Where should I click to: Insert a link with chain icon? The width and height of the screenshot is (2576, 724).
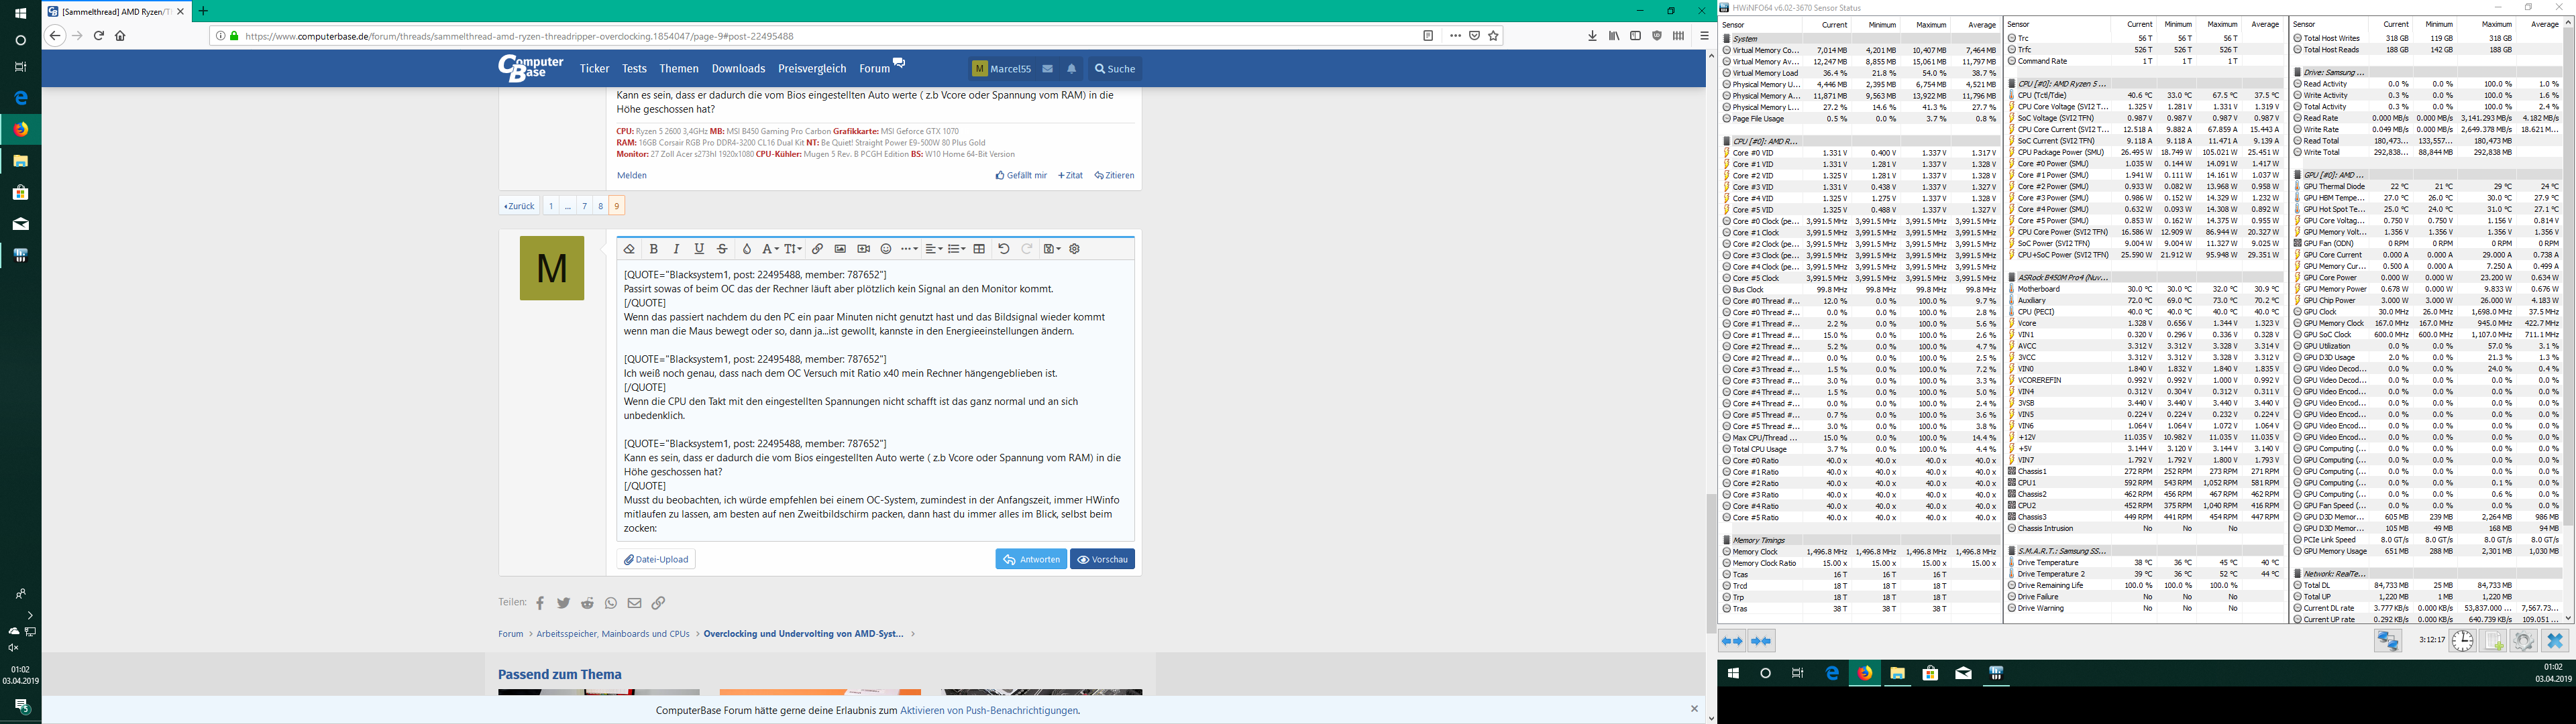point(817,249)
